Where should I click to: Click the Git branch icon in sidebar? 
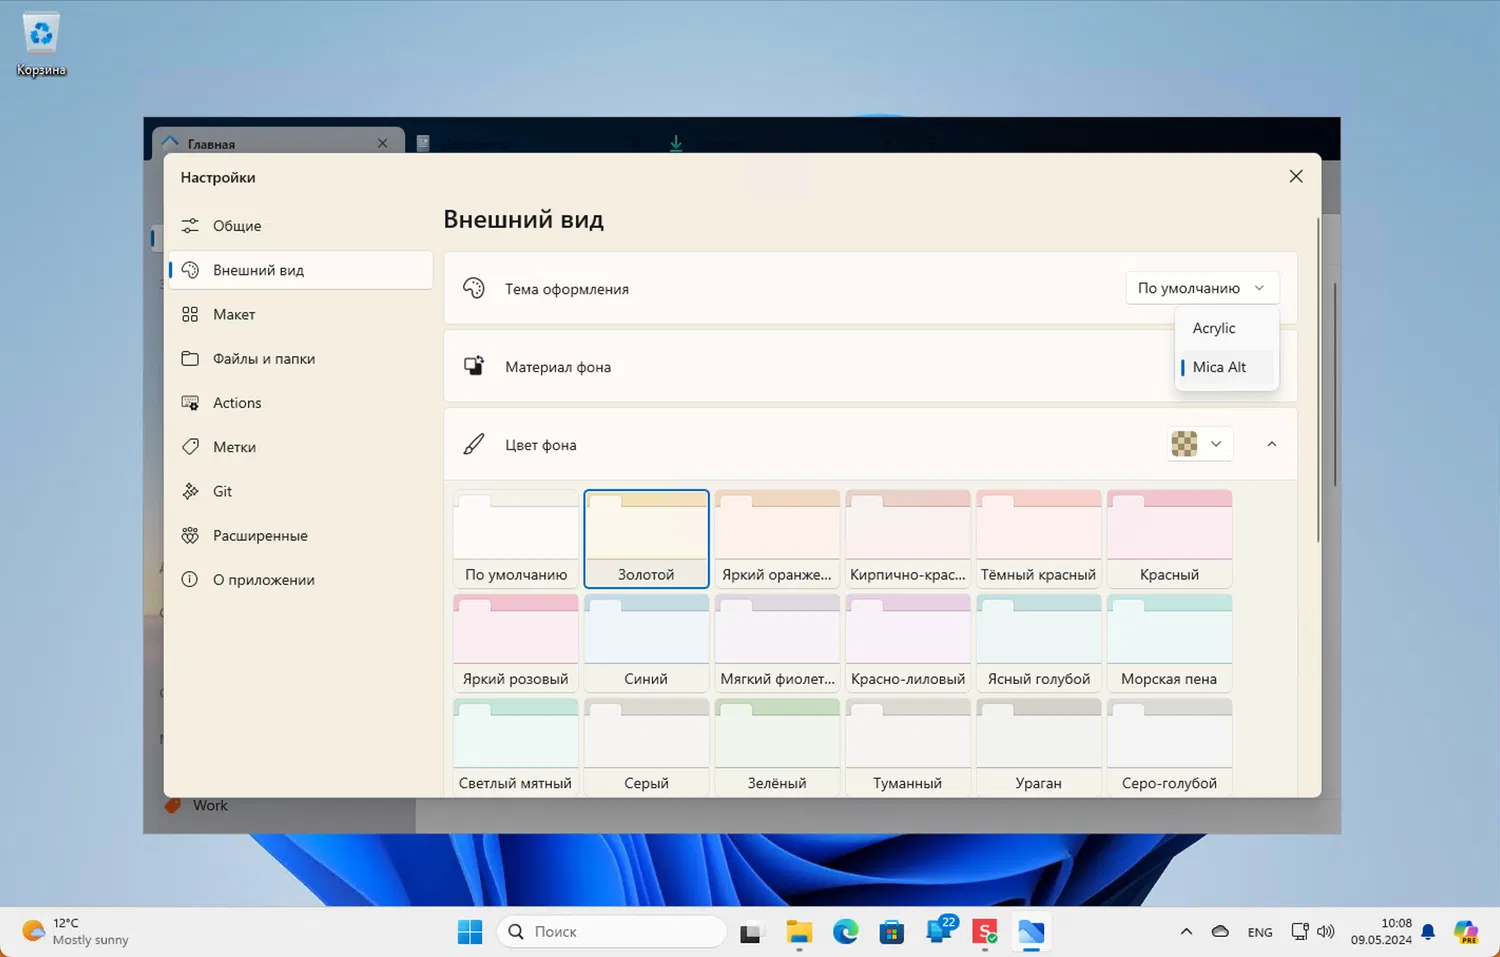(x=190, y=491)
